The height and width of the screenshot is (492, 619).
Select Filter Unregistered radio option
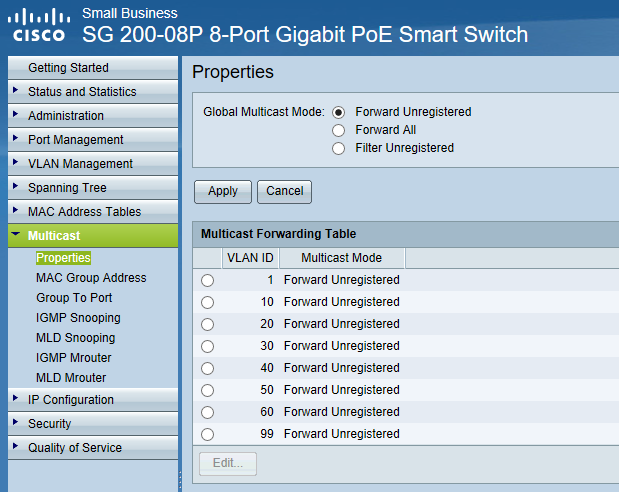click(x=338, y=148)
